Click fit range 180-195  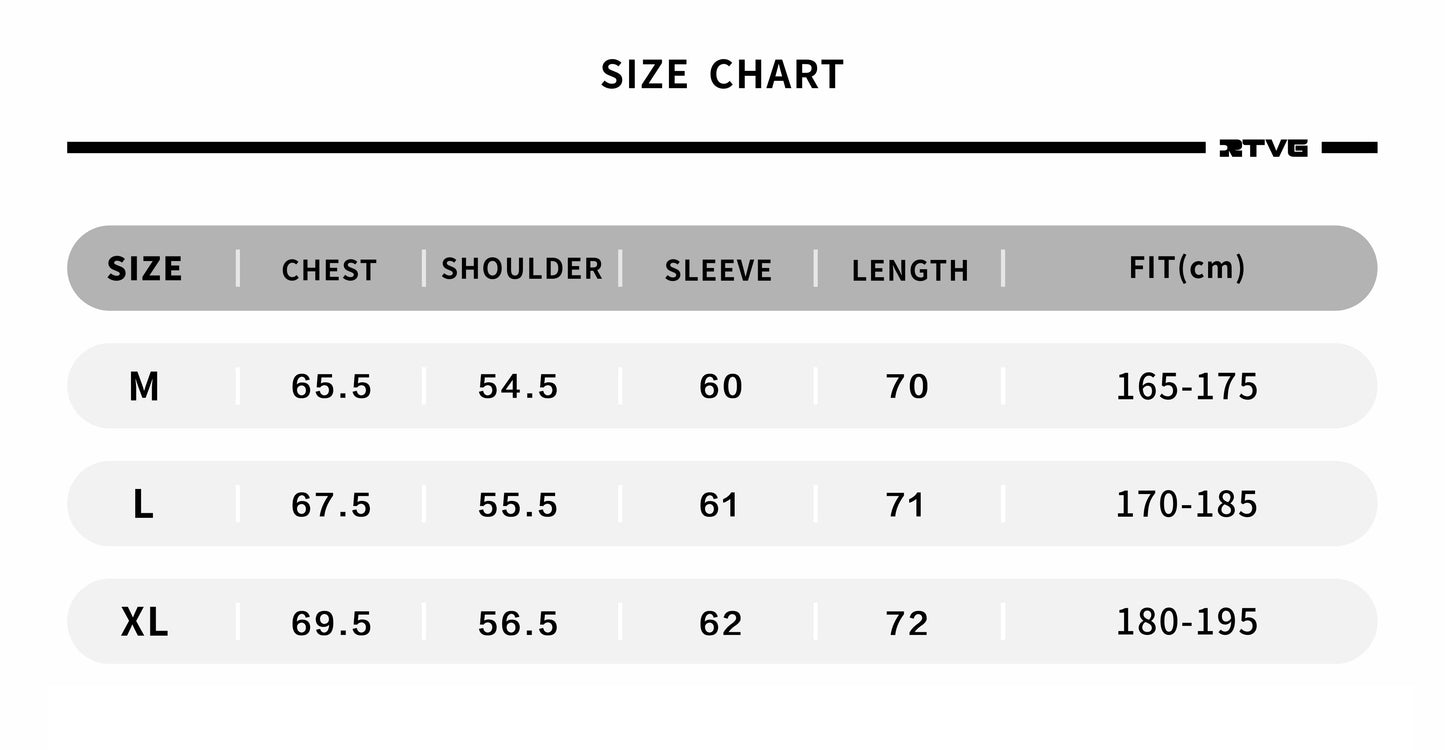coord(1187,622)
